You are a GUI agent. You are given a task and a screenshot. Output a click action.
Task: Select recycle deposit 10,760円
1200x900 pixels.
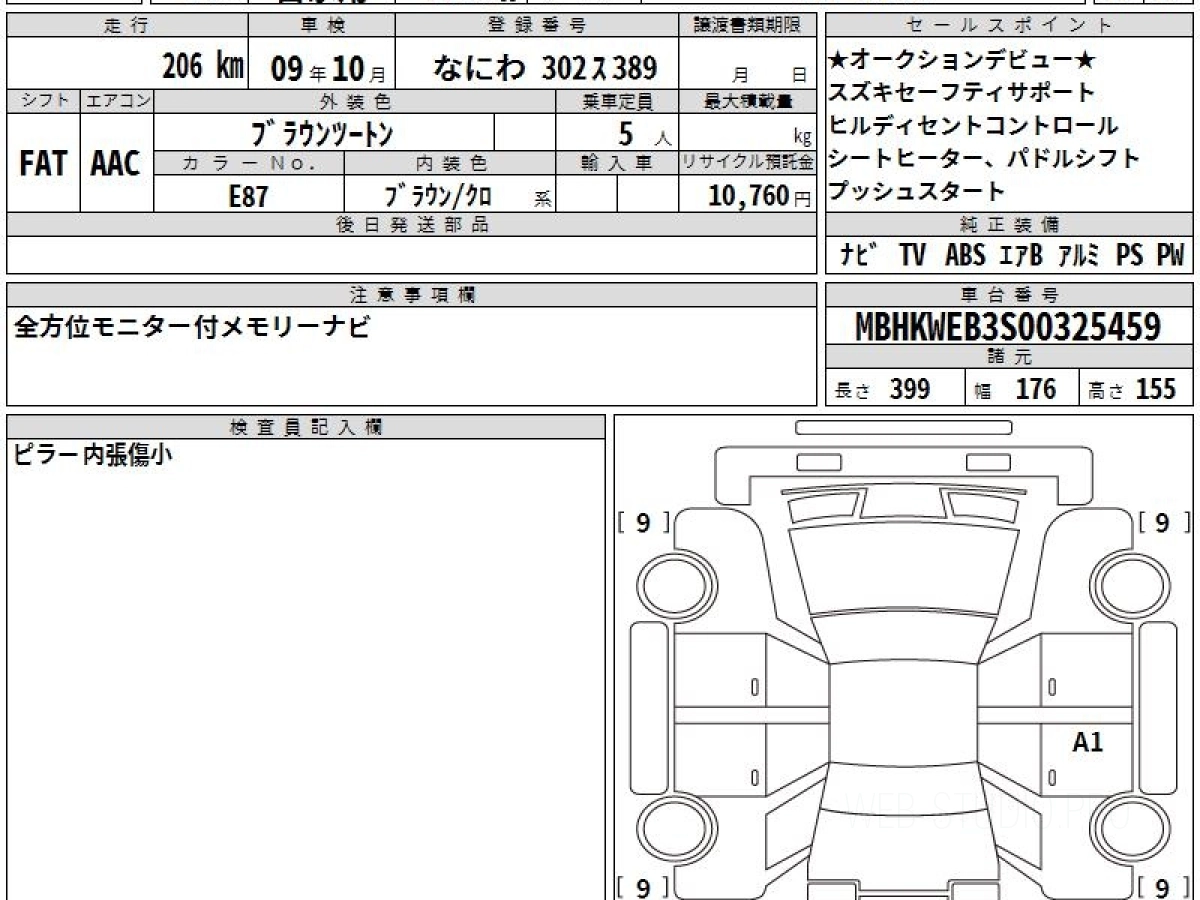[x=761, y=196]
